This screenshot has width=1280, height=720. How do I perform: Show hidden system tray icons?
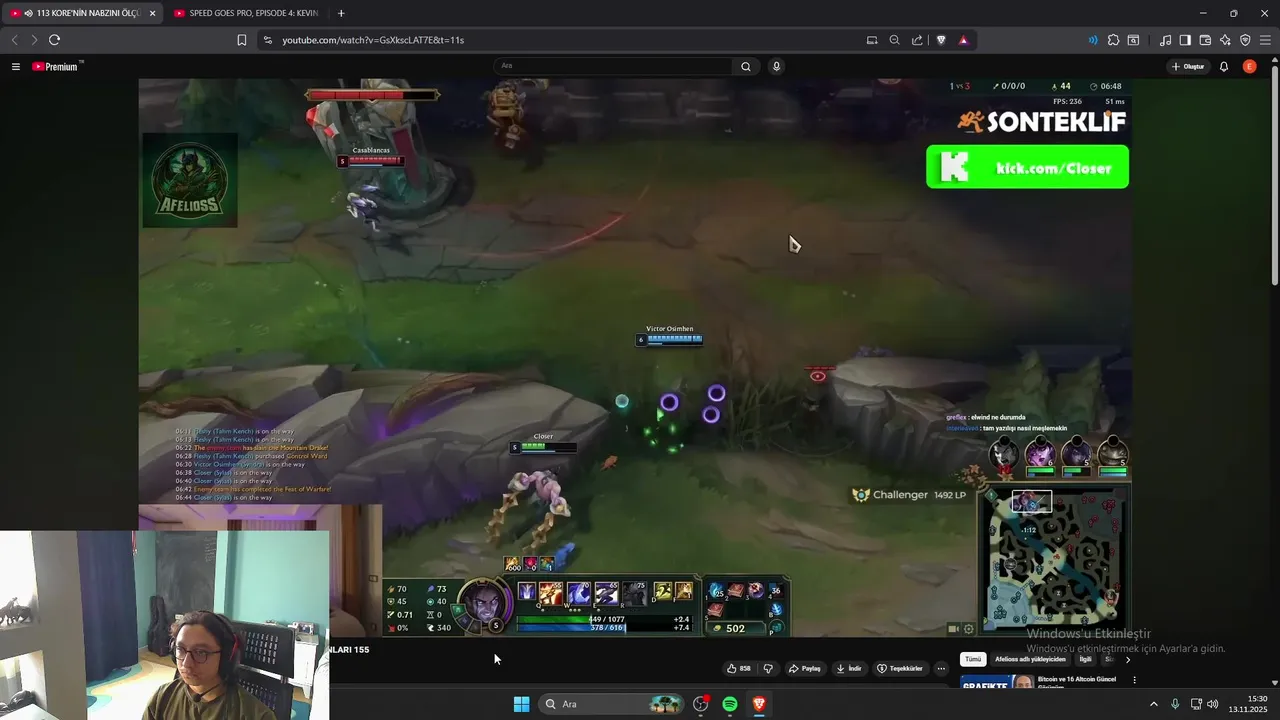tap(1153, 704)
